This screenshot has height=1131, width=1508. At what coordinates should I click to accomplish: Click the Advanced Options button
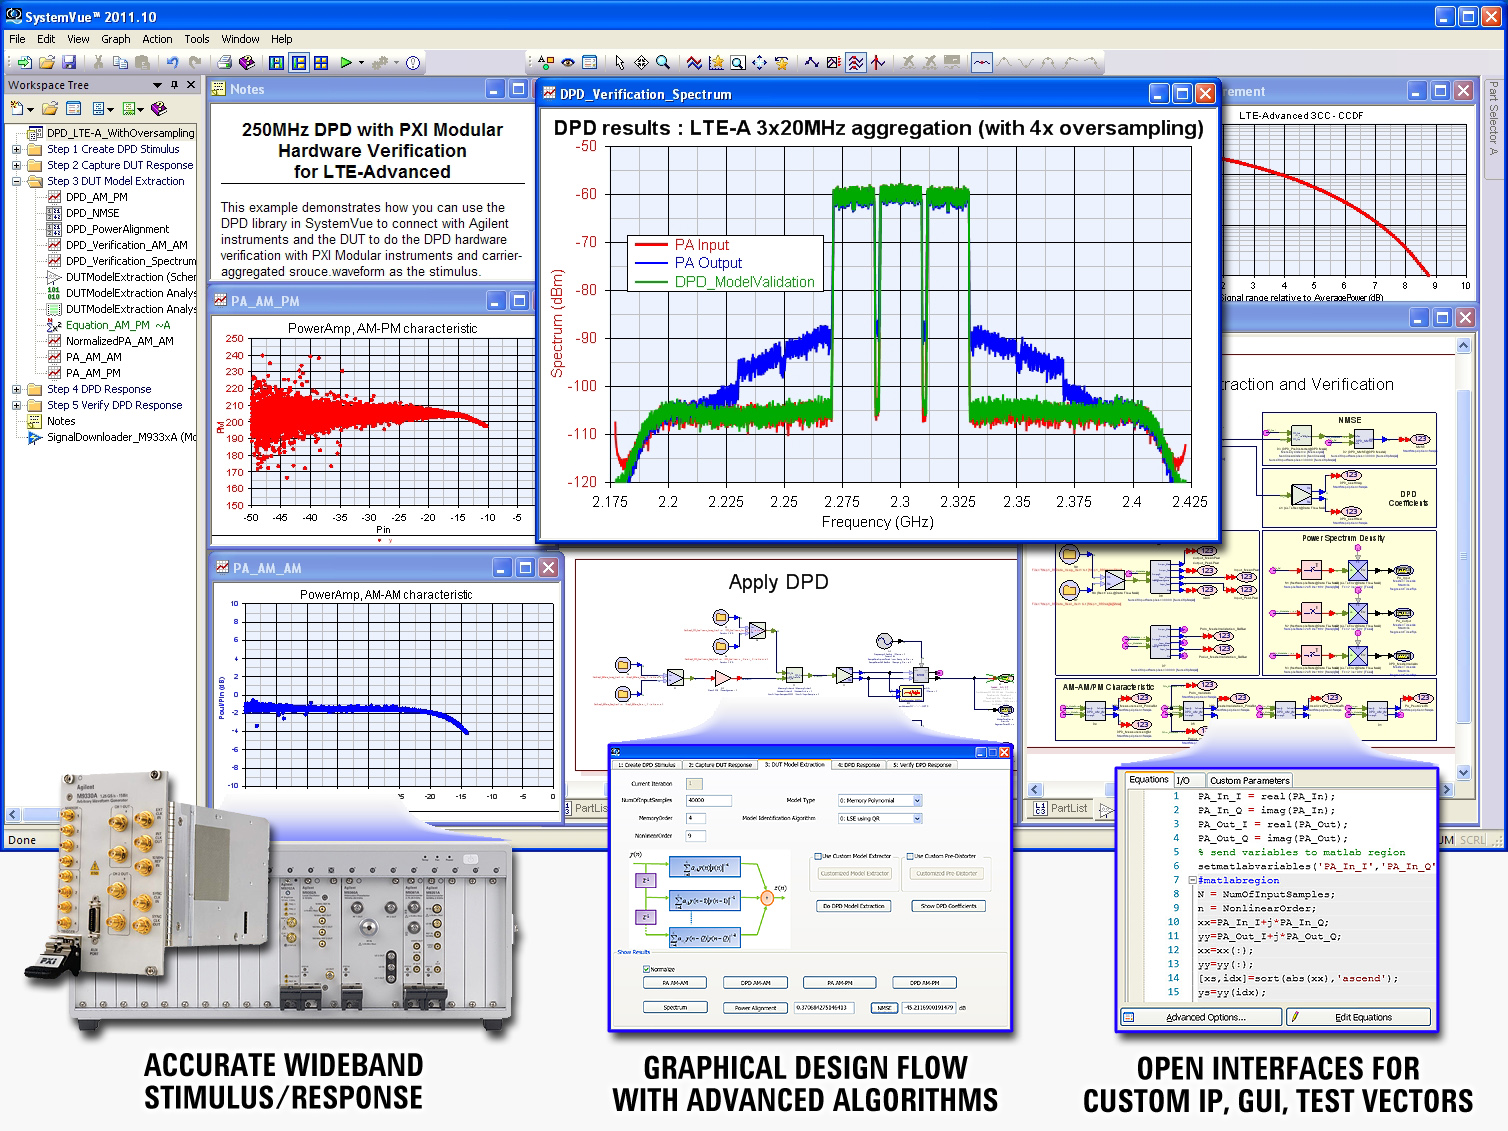pyautogui.click(x=1201, y=1017)
